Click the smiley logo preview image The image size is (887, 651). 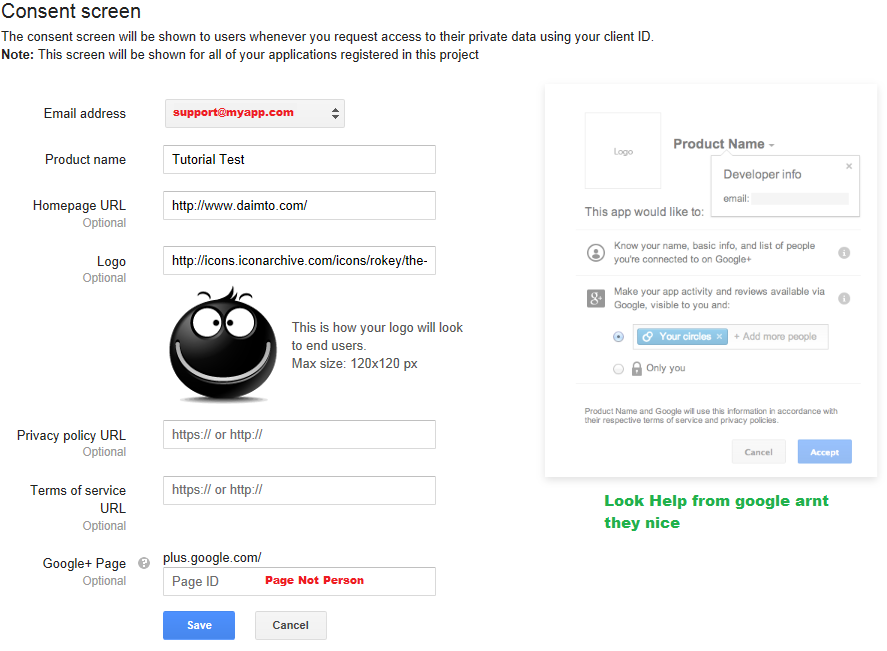[223, 344]
